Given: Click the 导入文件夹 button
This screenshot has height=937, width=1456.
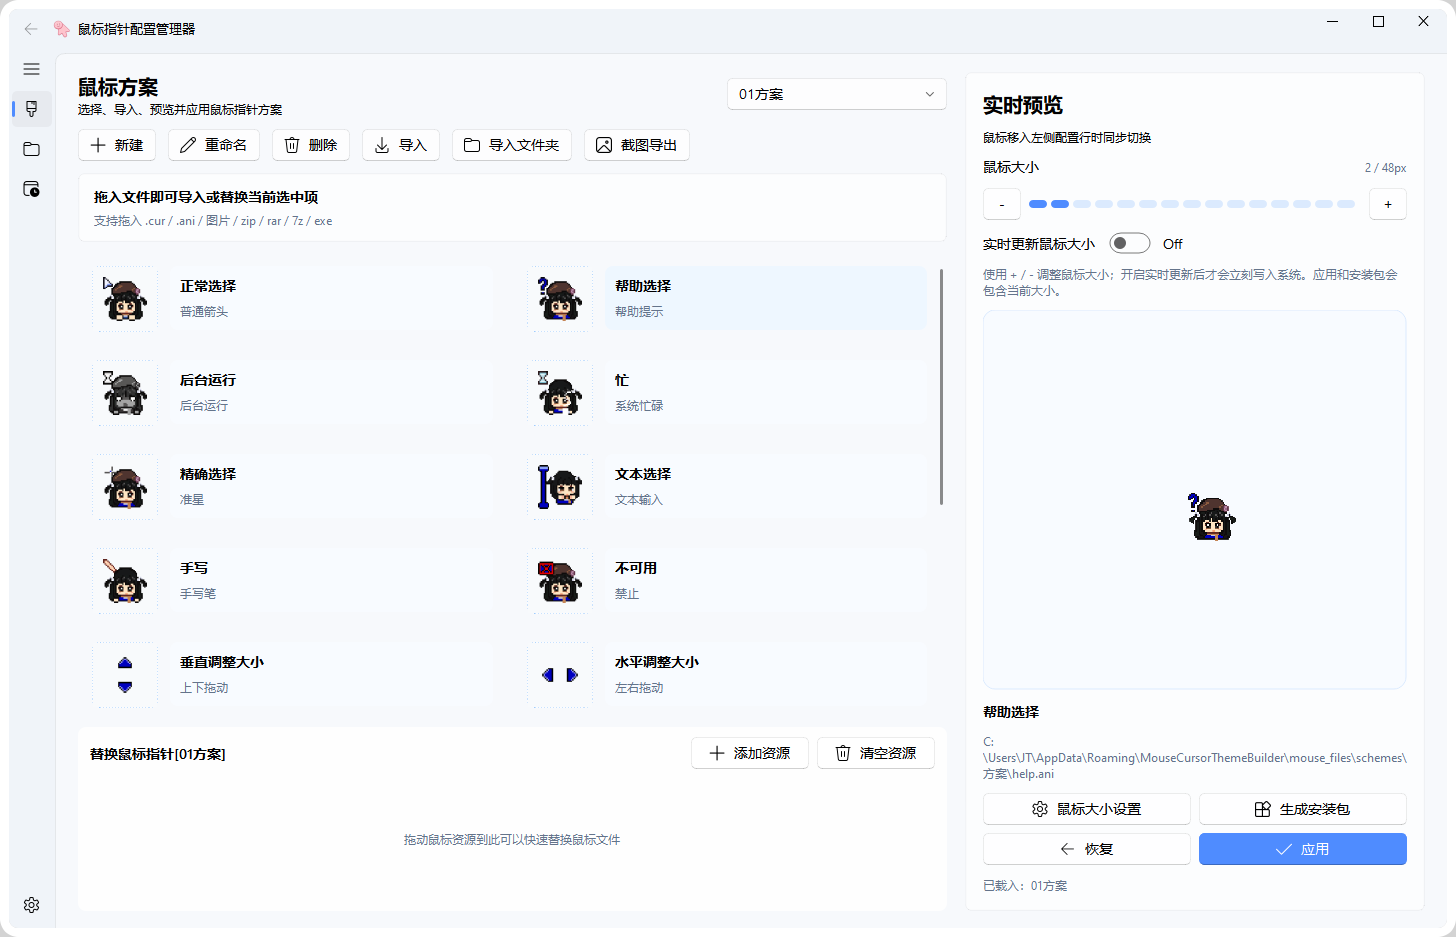Looking at the screenshot, I should (x=512, y=145).
